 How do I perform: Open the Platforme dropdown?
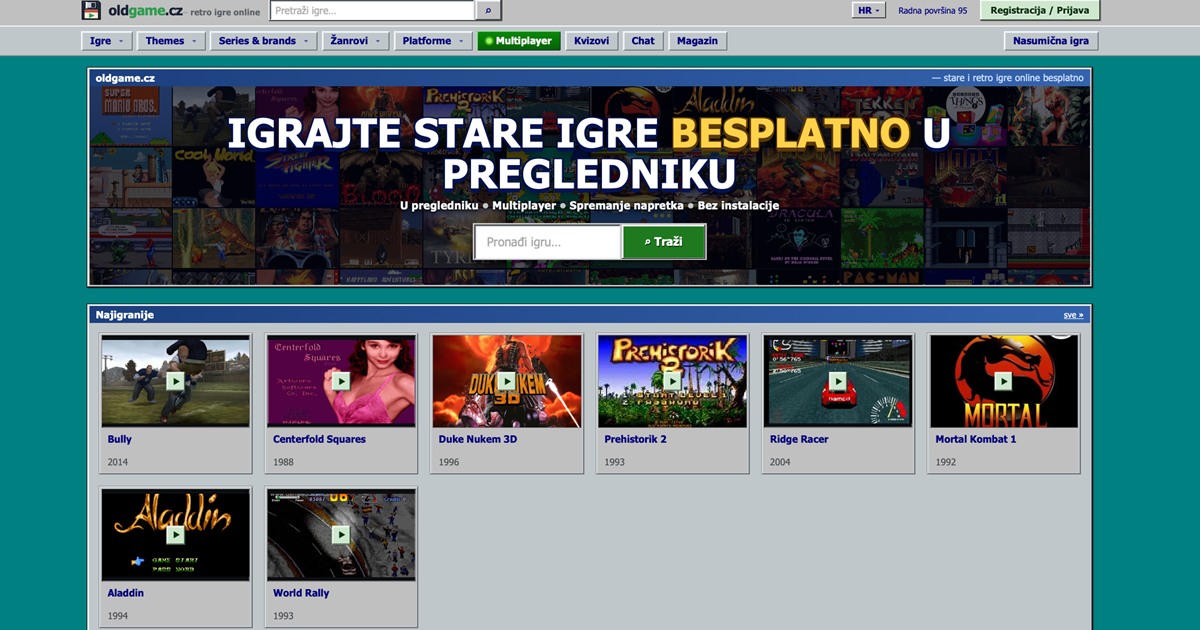pyautogui.click(x=433, y=41)
